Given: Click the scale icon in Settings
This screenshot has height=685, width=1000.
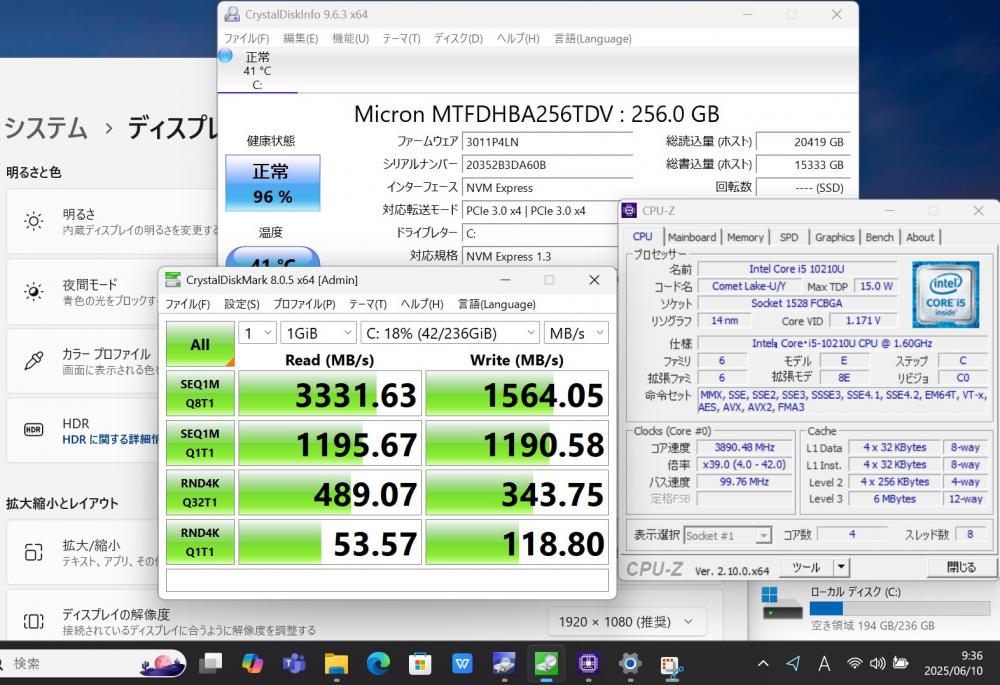Looking at the screenshot, I should click(34, 552).
